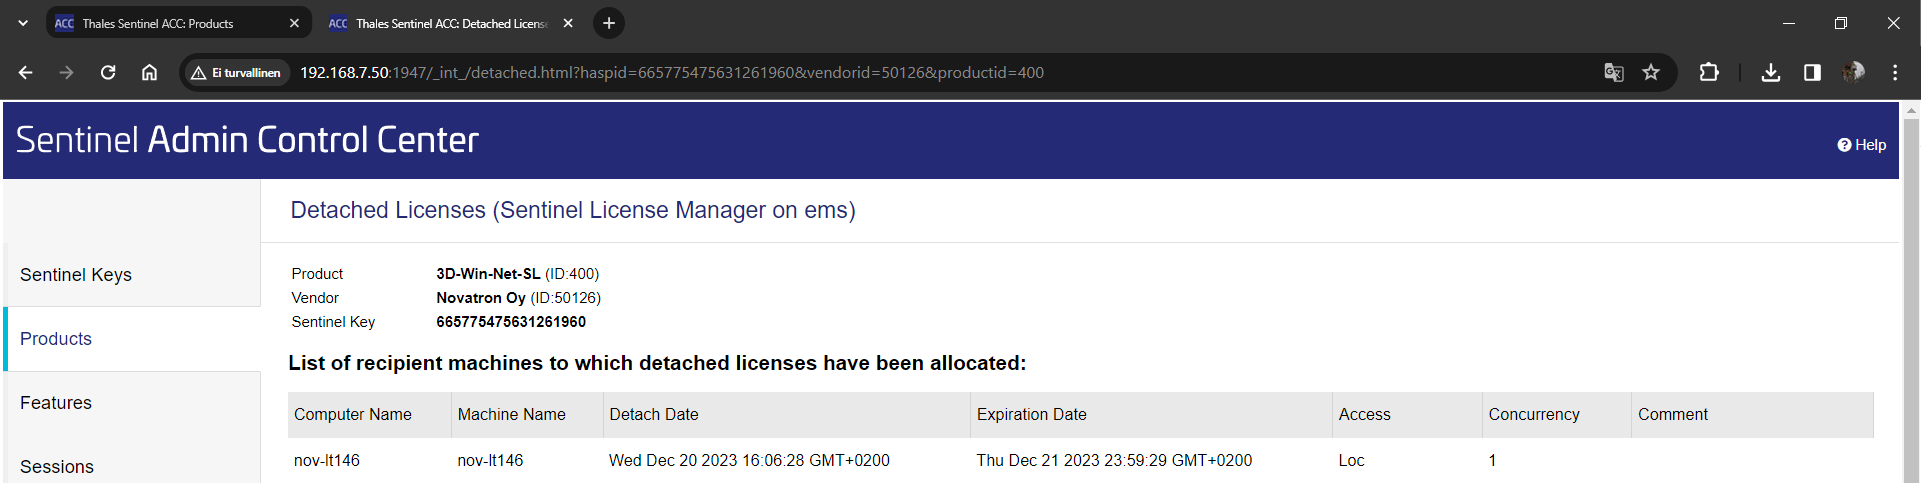Open the Chrome three-dot menu
This screenshot has width=1921, height=483.
pos(1895,72)
